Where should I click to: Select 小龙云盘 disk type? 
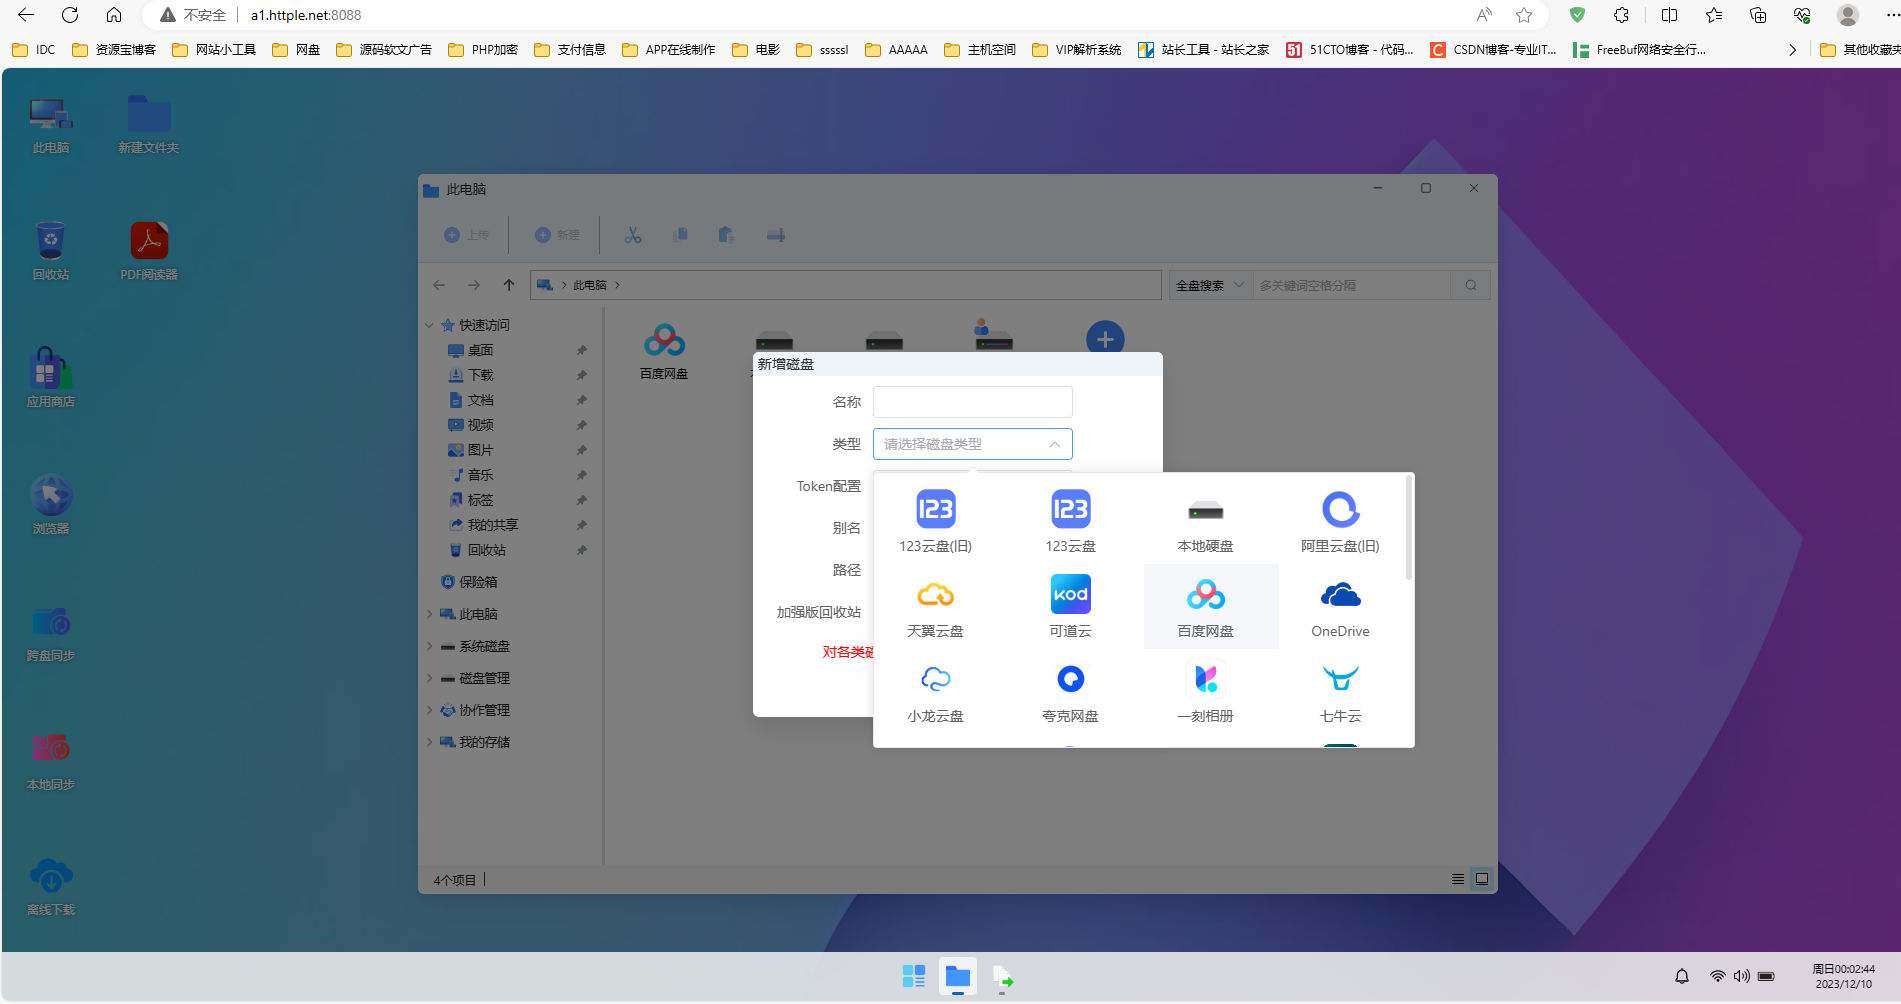pos(935,691)
